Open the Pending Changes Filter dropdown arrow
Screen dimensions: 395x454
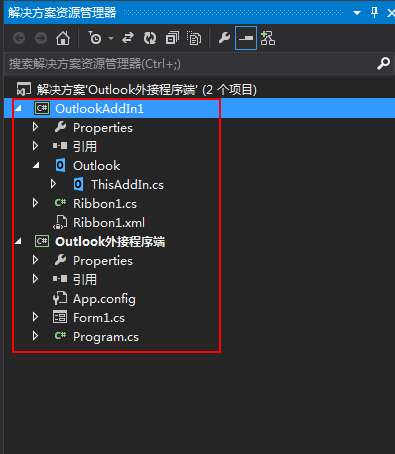pos(111,39)
